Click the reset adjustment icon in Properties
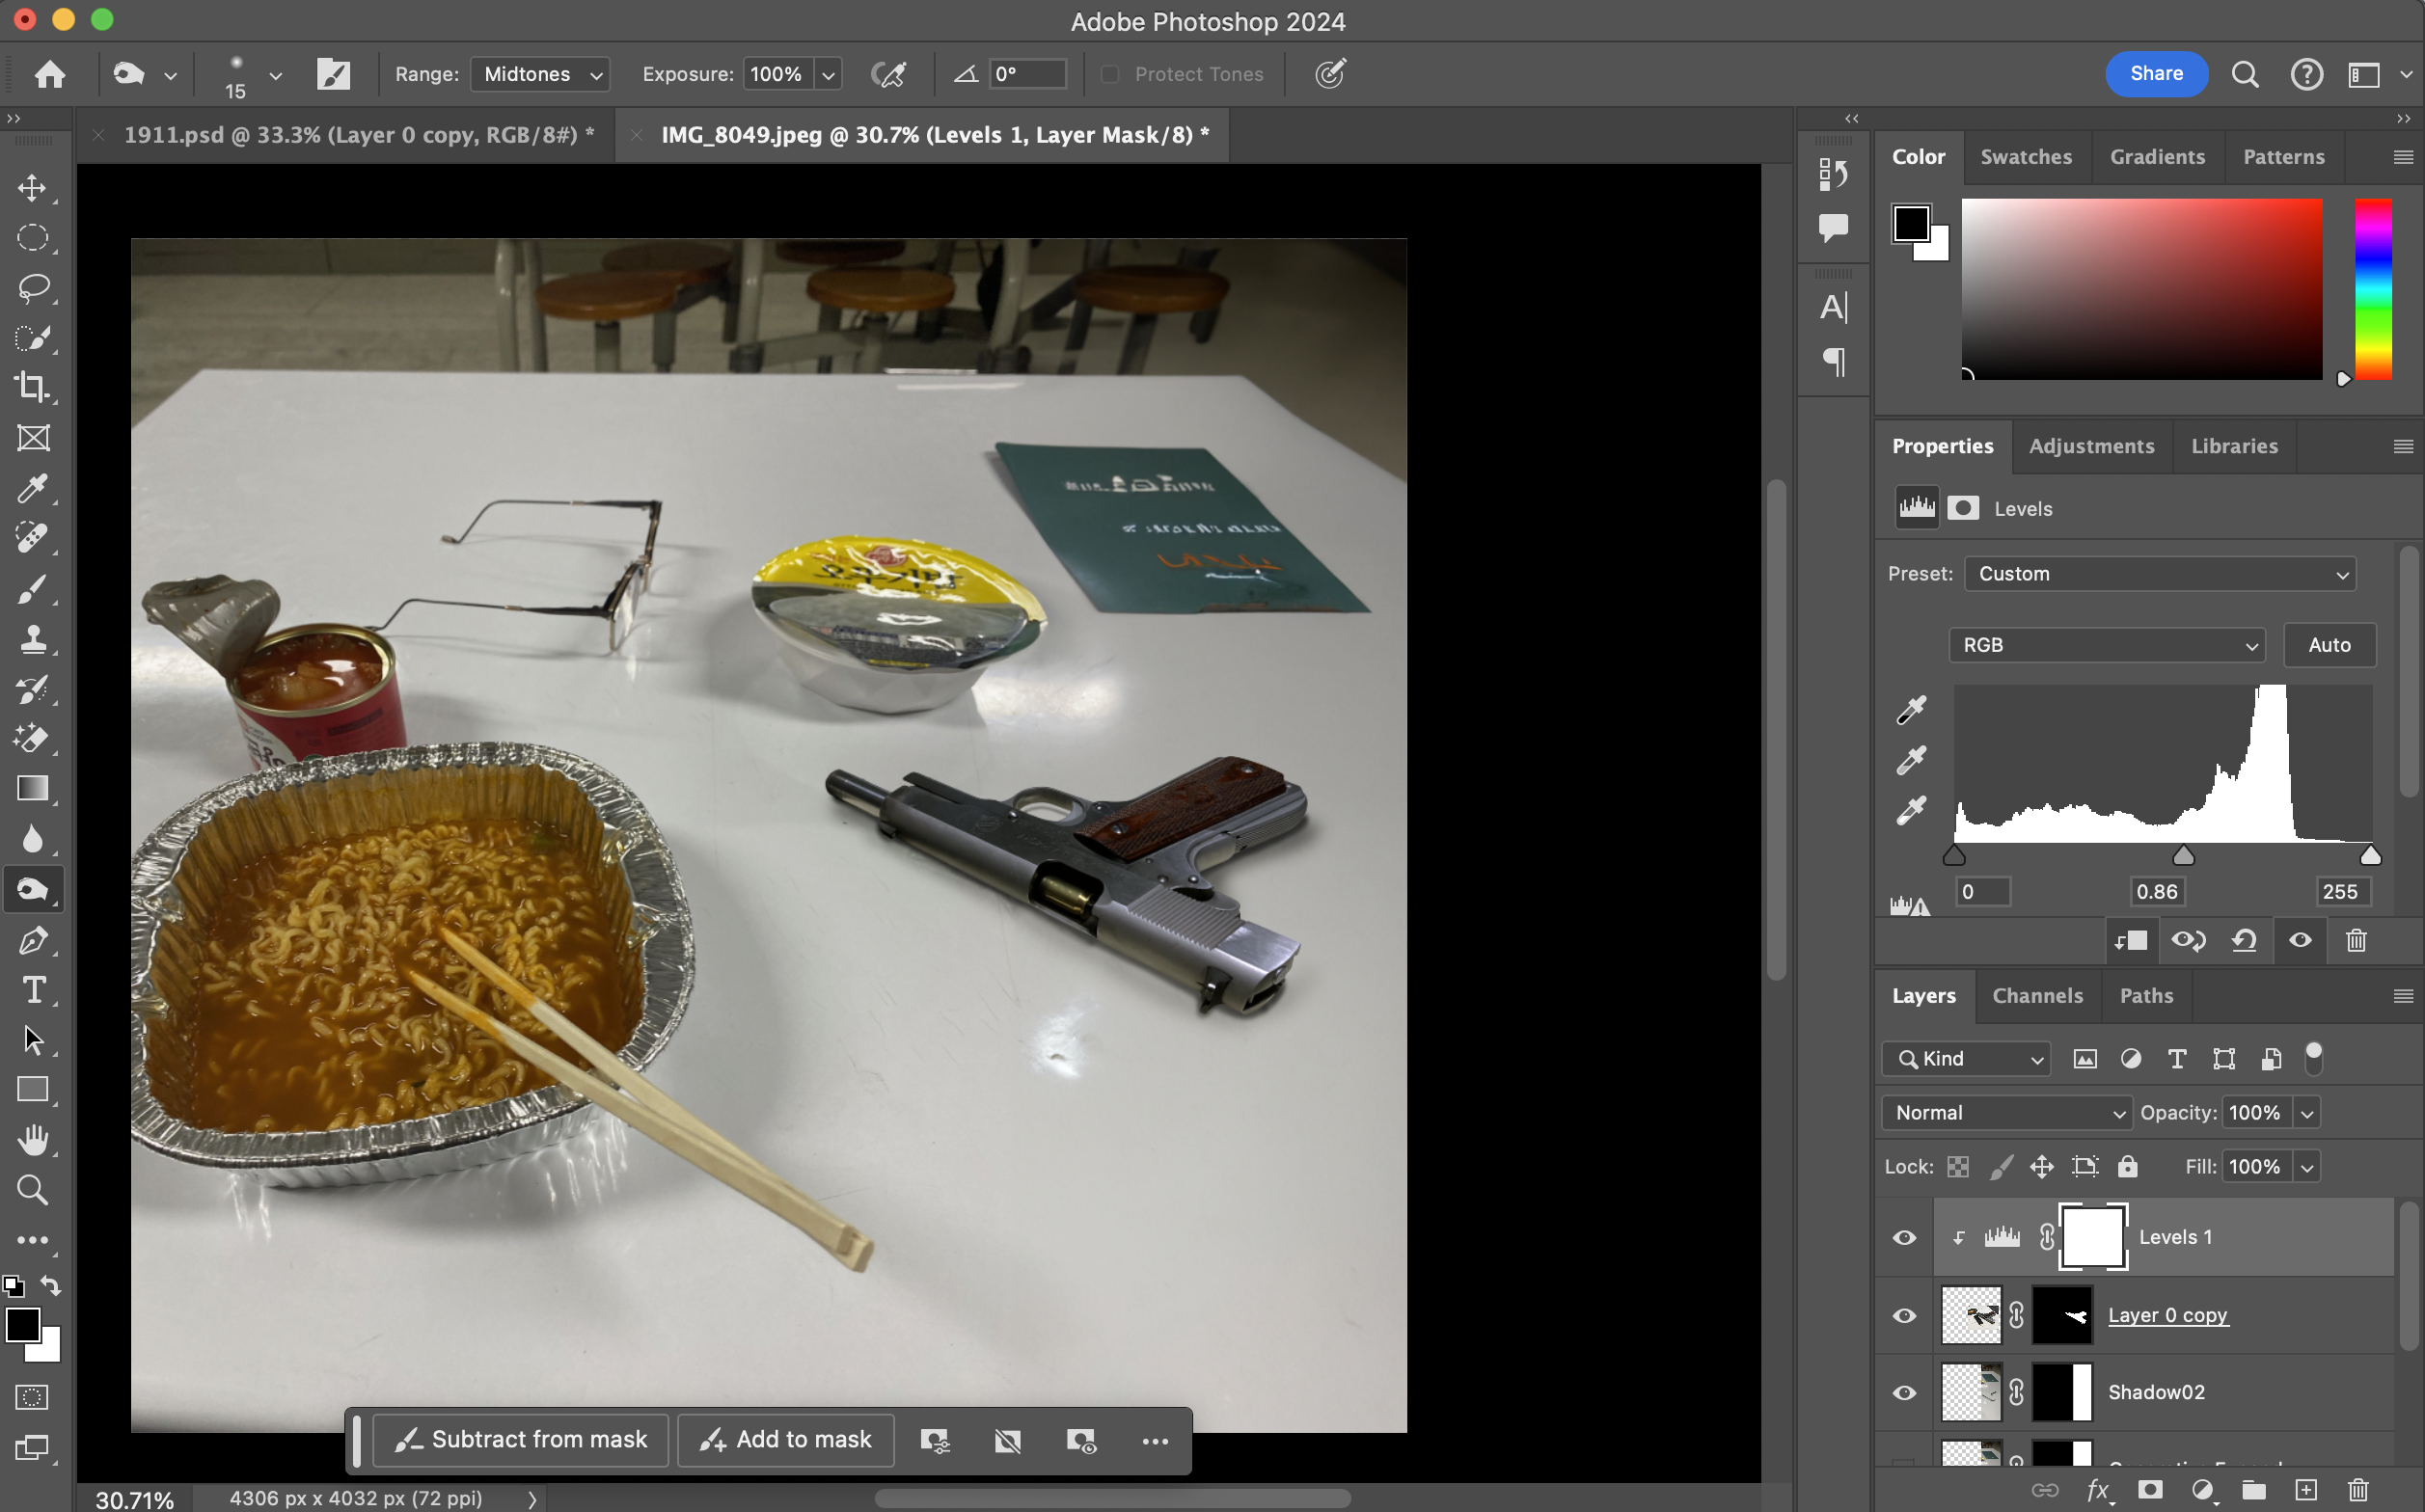 [x=2244, y=940]
